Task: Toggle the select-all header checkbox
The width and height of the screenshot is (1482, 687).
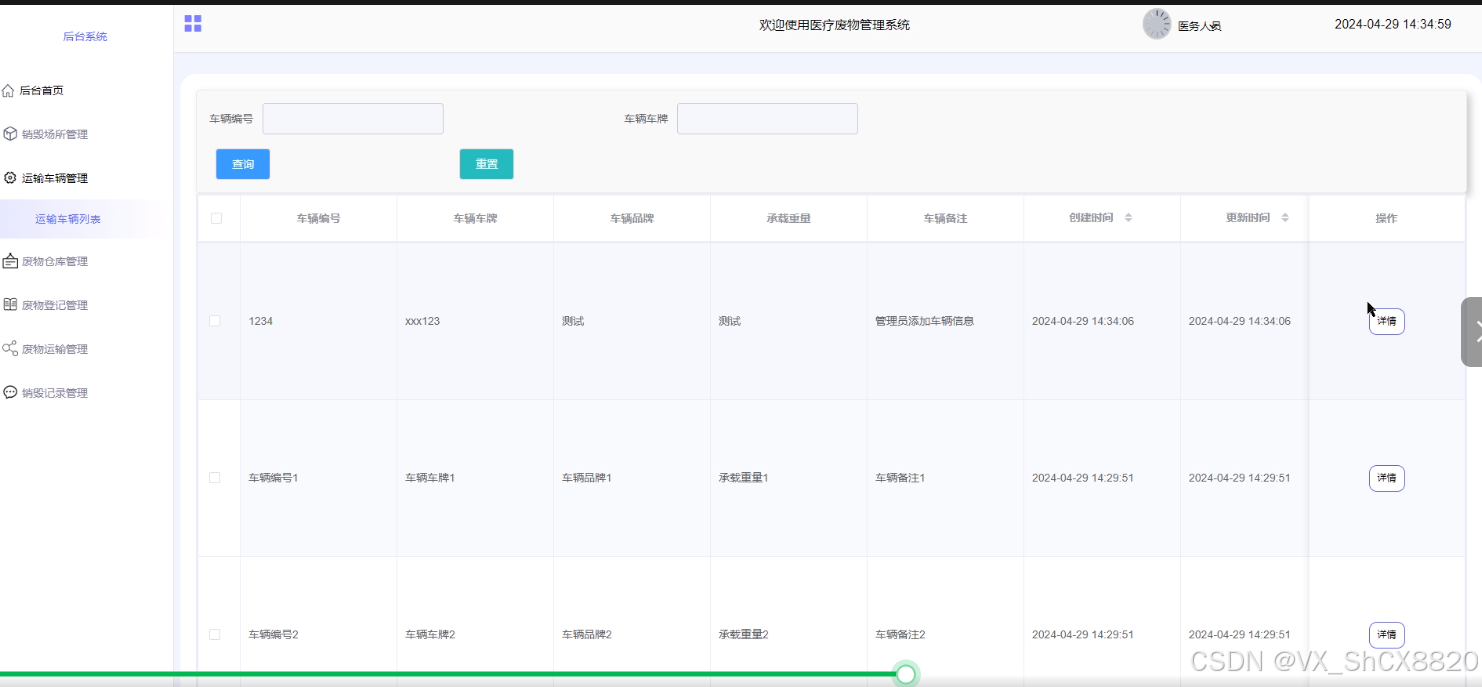Action: tap(216, 218)
